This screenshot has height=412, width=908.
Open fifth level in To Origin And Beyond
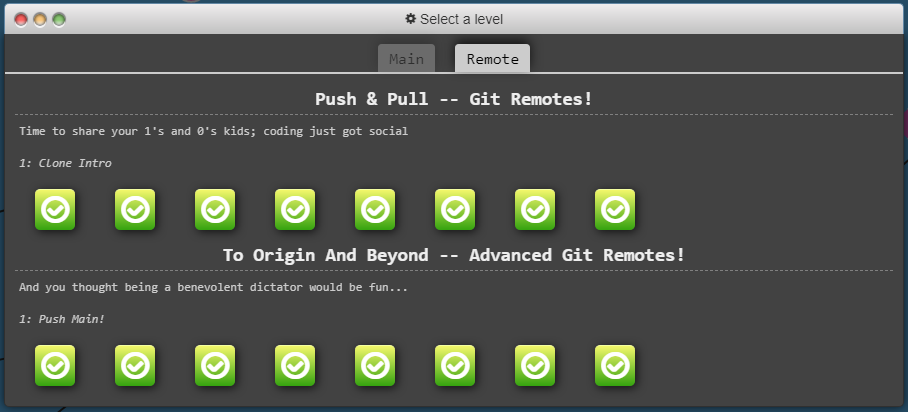(375, 366)
